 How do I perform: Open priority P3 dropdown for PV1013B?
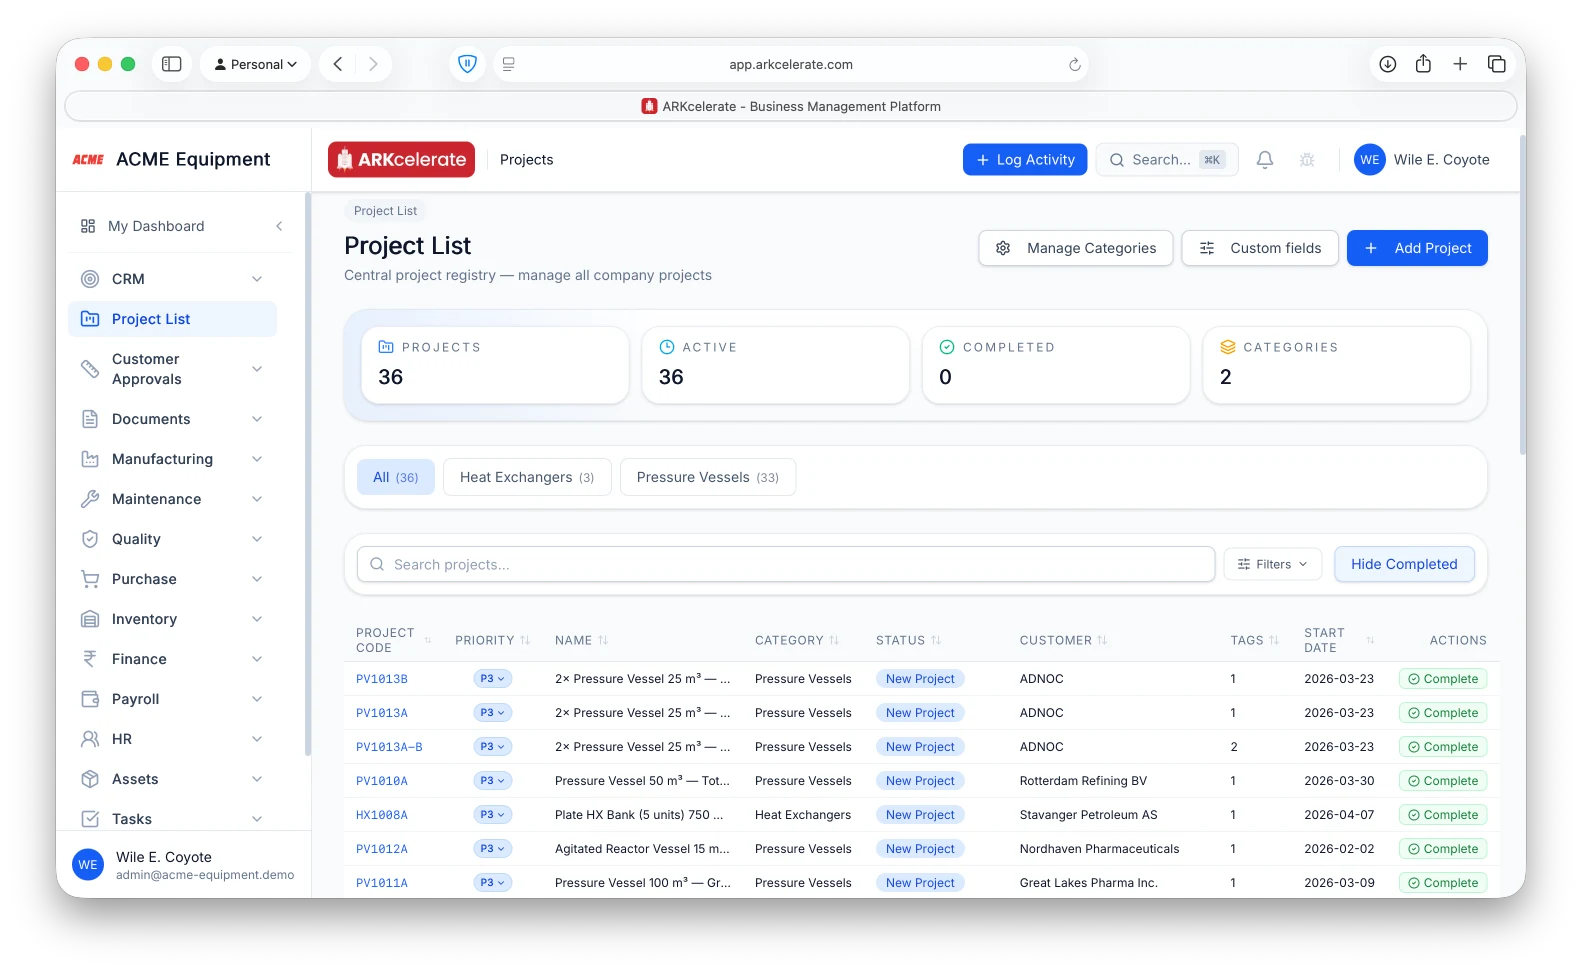point(492,679)
